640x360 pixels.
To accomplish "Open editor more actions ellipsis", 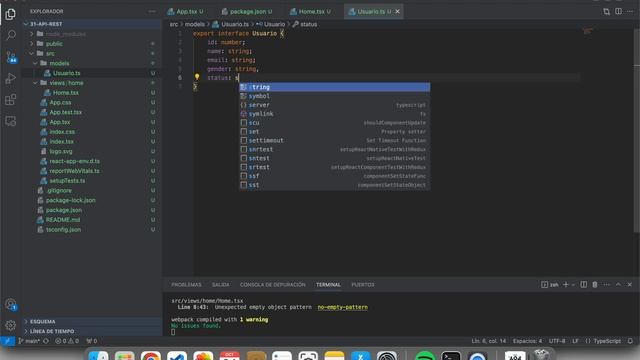I will [630, 11].
